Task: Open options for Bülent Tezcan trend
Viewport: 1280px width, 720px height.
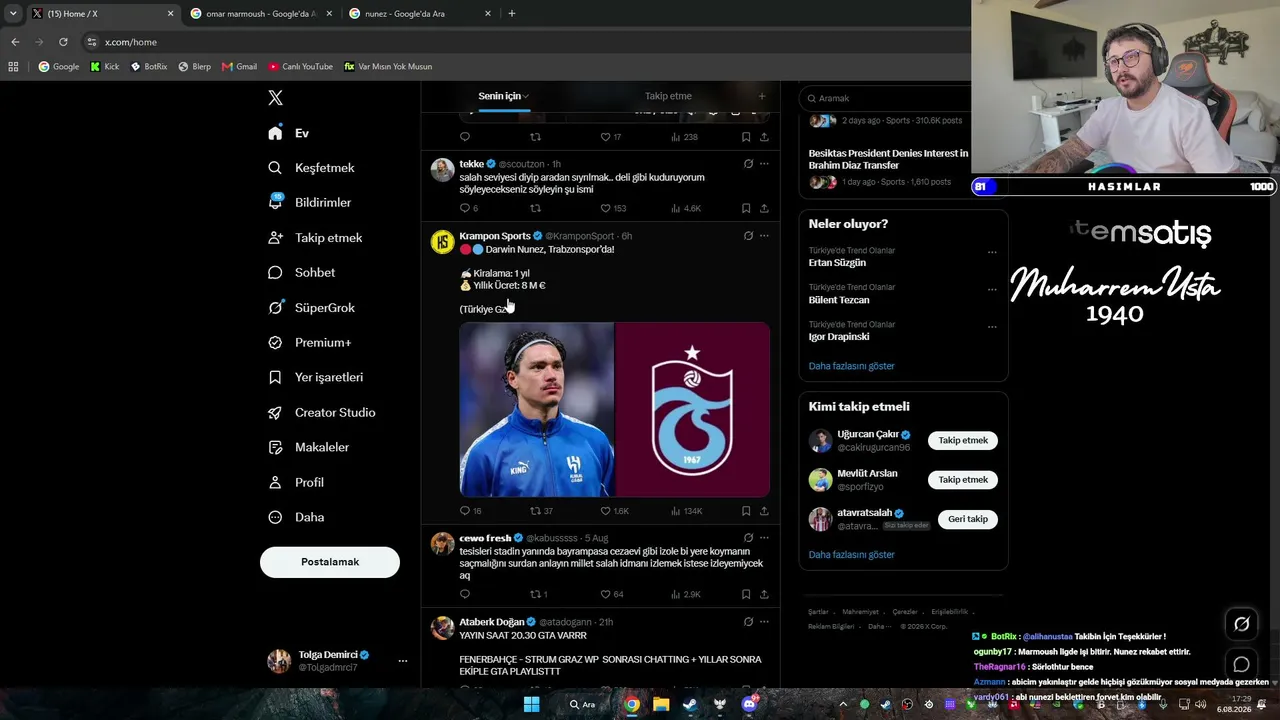Action: 992,289
